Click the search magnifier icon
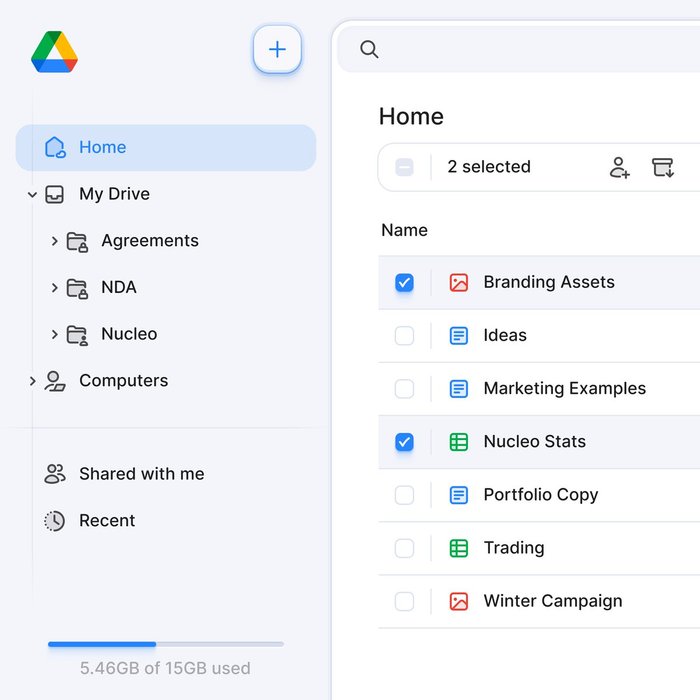Viewport: 700px width, 700px height. [x=369, y=49]
